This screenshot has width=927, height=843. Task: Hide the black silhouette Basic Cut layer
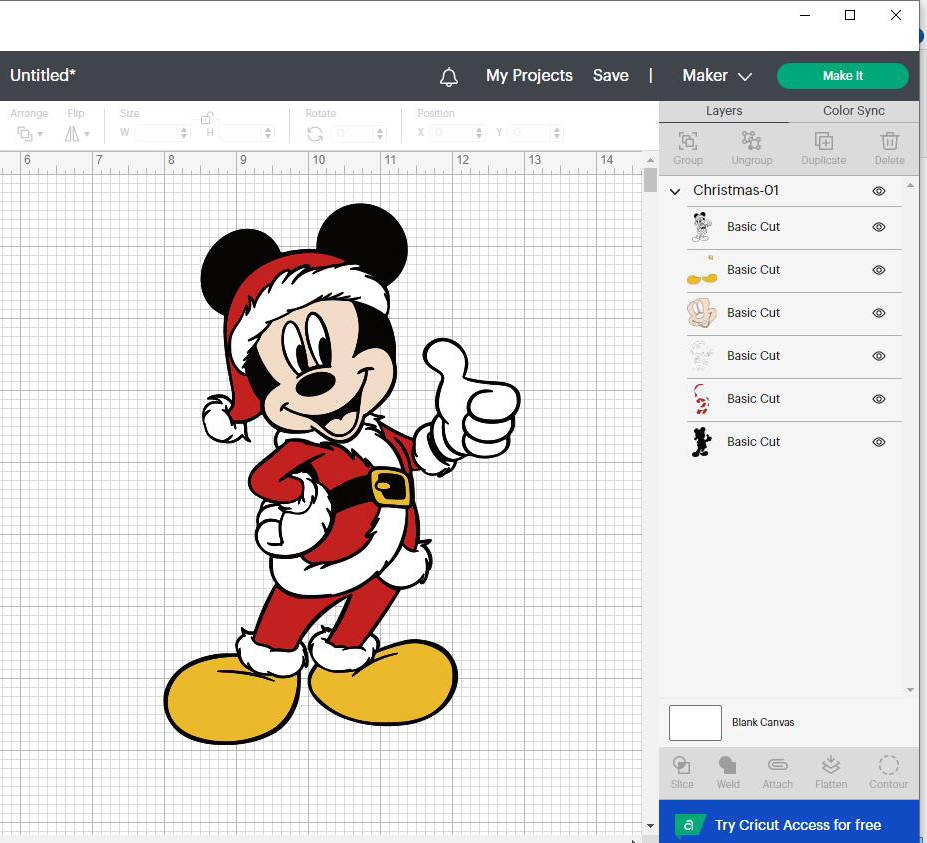tap(879, 442)
